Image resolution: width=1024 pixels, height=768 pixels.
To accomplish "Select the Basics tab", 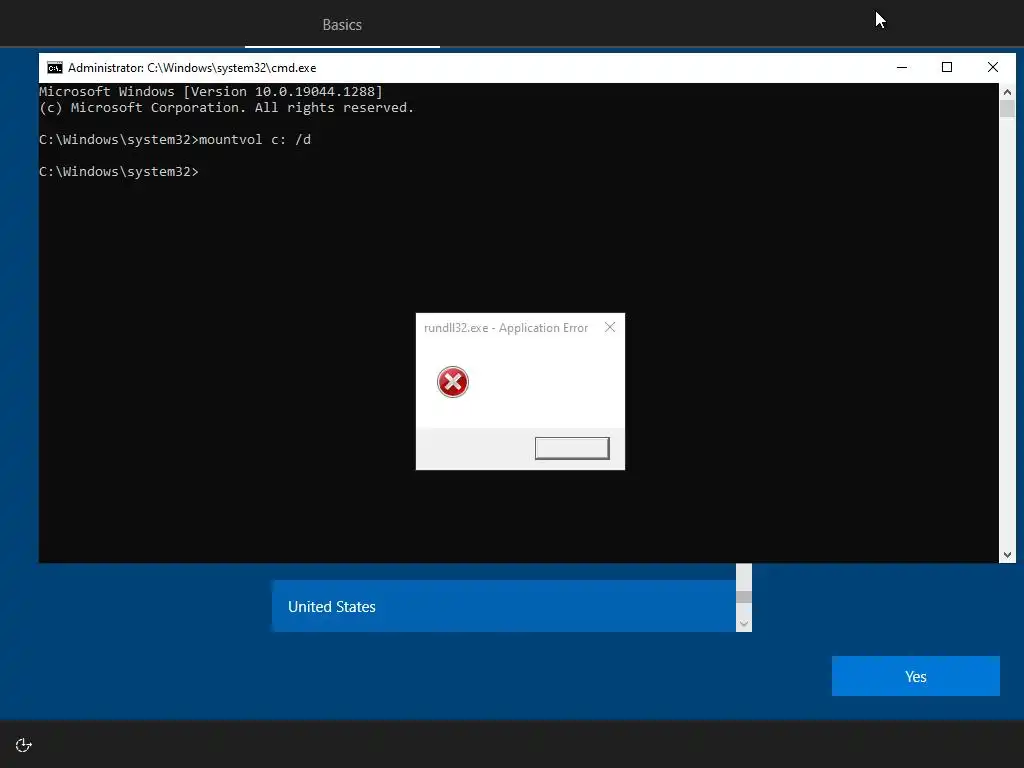I will (x=342, y=25).
